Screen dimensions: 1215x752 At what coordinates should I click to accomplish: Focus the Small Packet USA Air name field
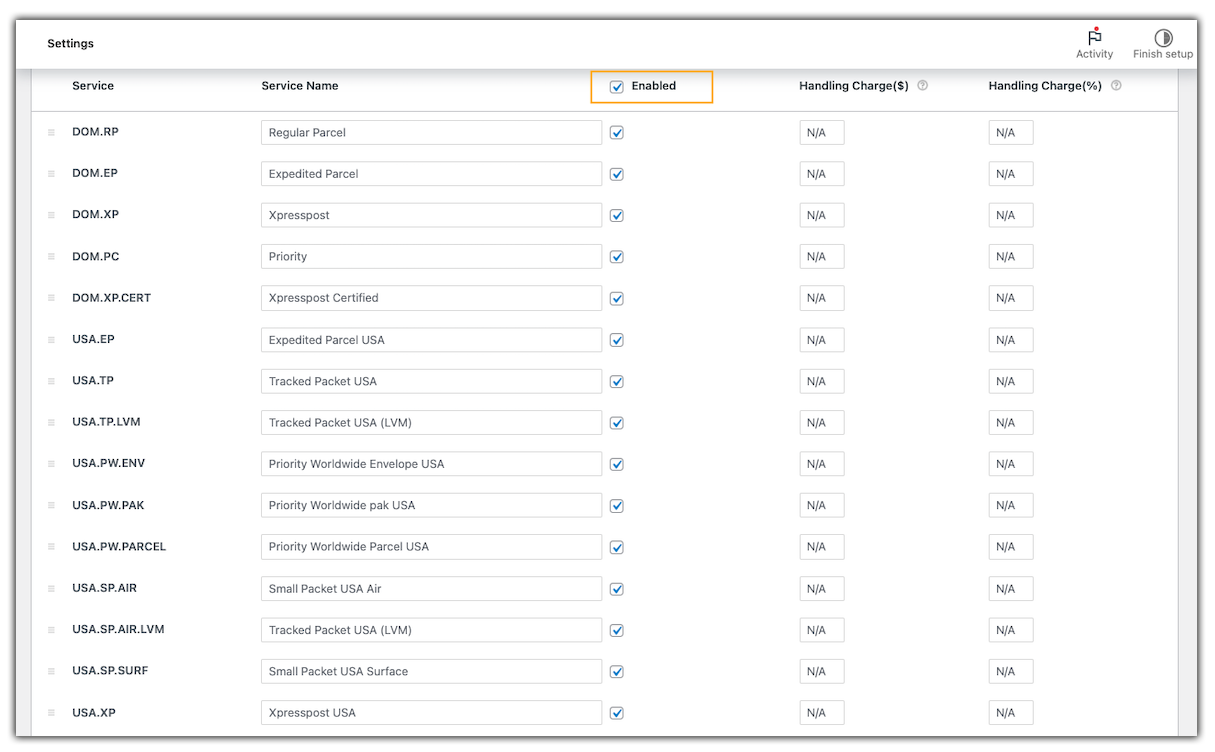(x=431, y=589)
